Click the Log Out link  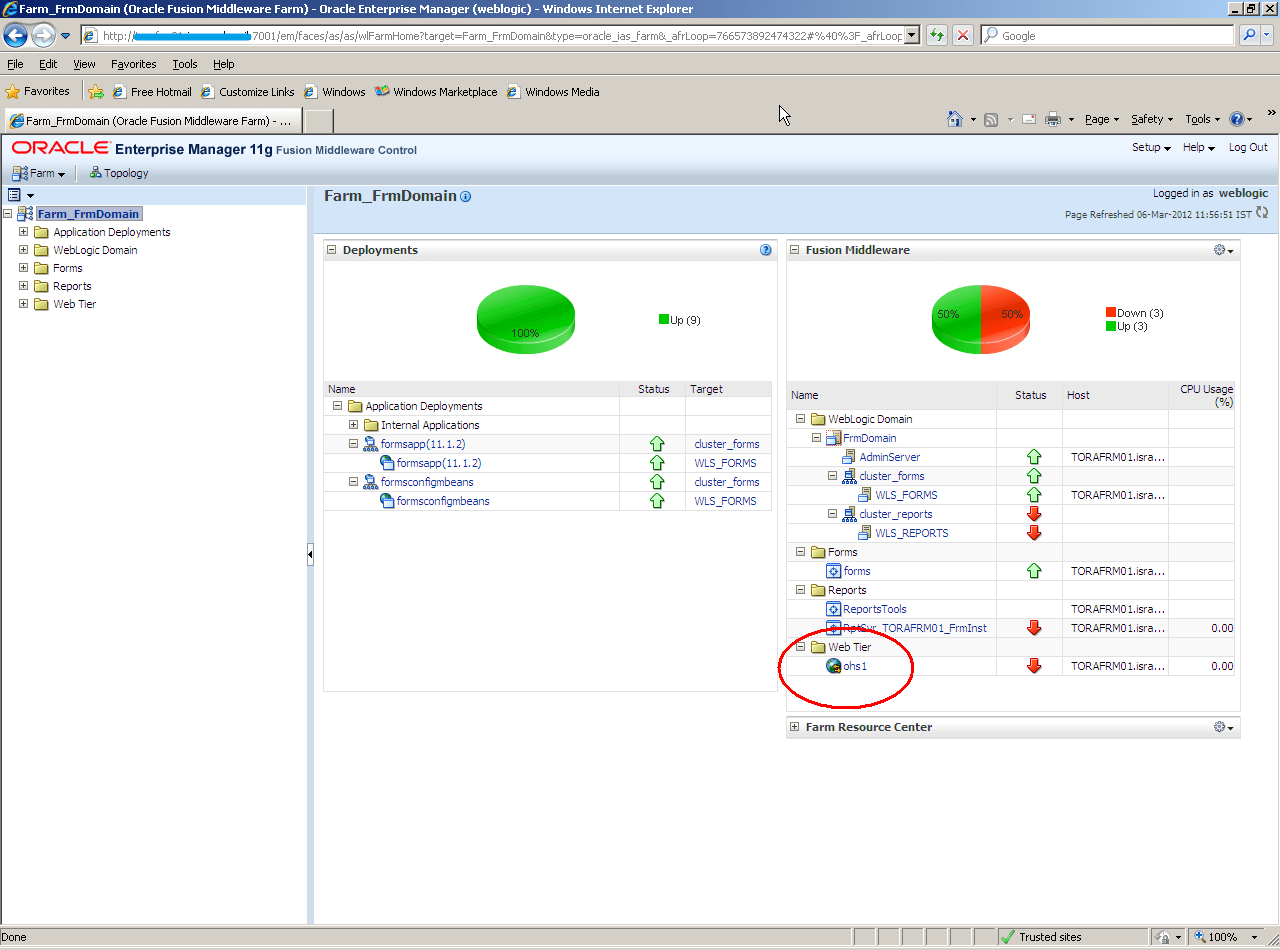(1247, 147)
